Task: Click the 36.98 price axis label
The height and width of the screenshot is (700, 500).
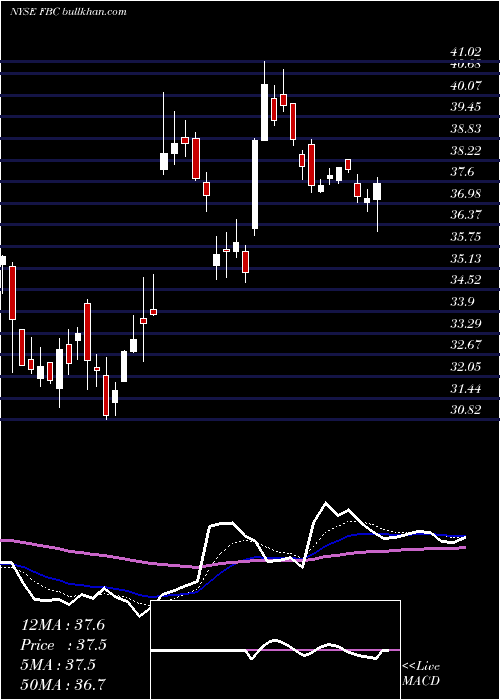Action: click(466, 194)
